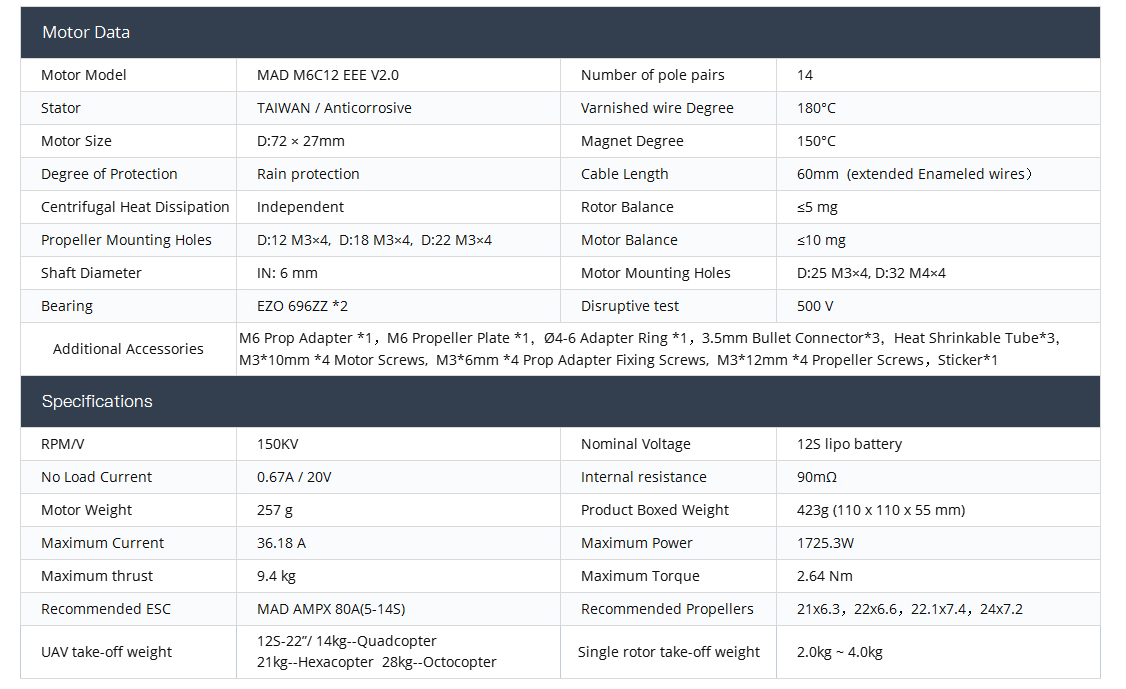1126x689 pixels.
Task: Click the UAV take-off weight label
Action: (x=106, y=652)
